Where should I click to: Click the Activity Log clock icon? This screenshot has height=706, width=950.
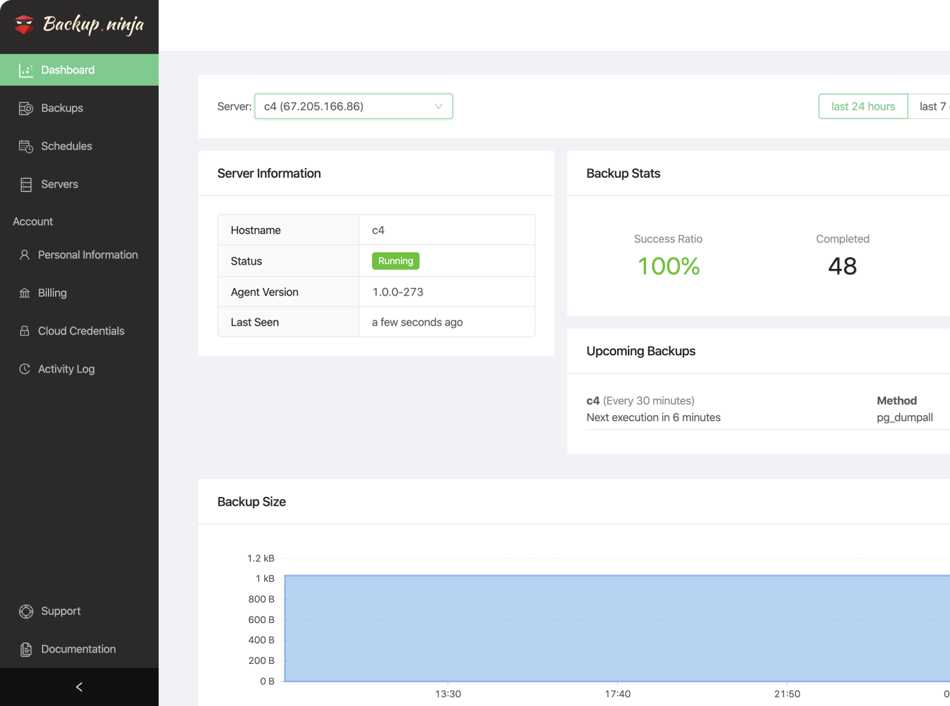(x=25, y=369)
